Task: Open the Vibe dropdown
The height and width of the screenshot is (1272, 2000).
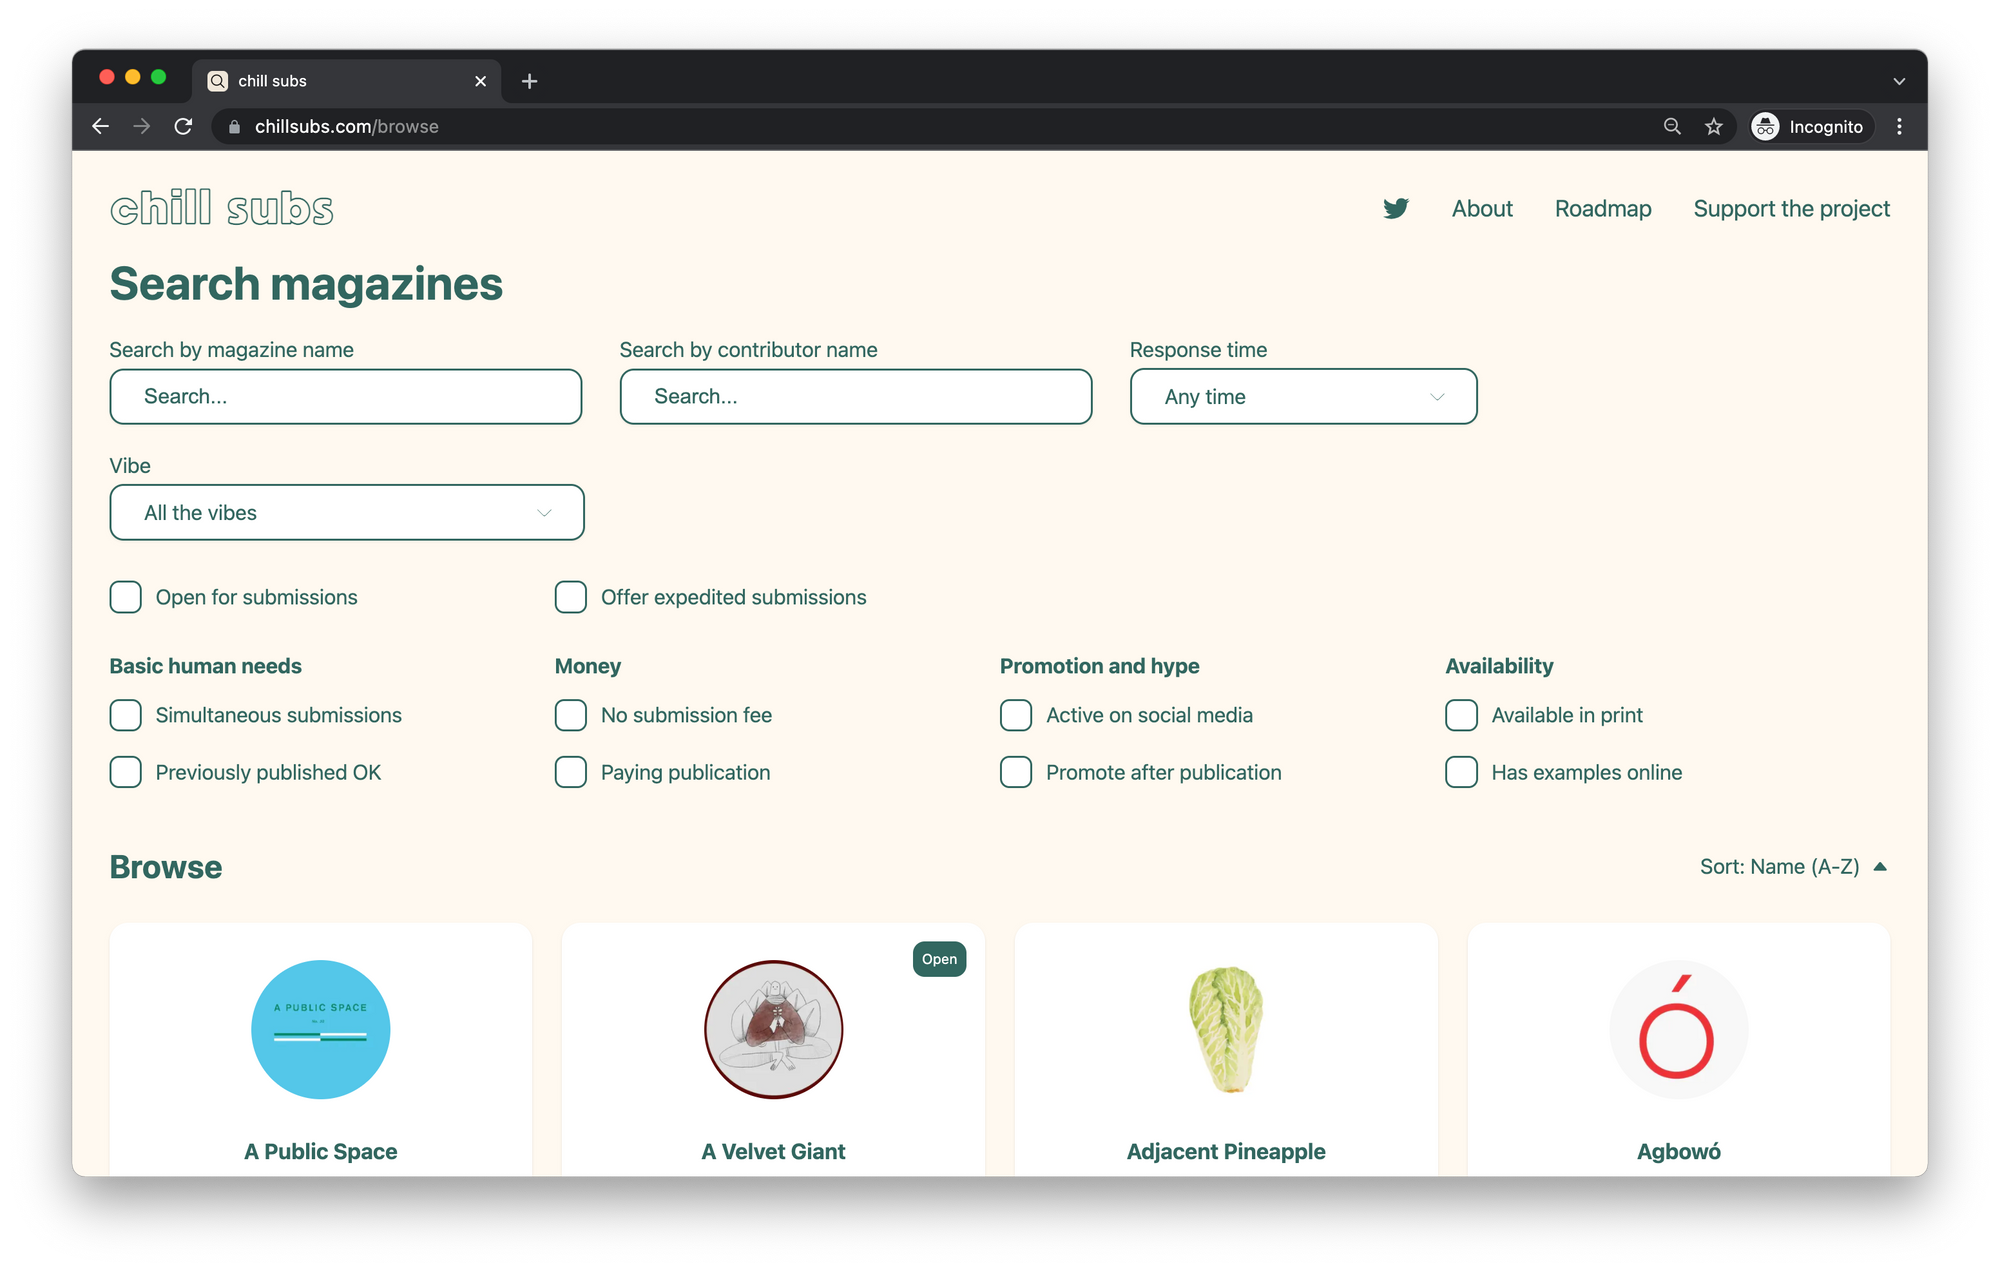Action: (347, 512)
